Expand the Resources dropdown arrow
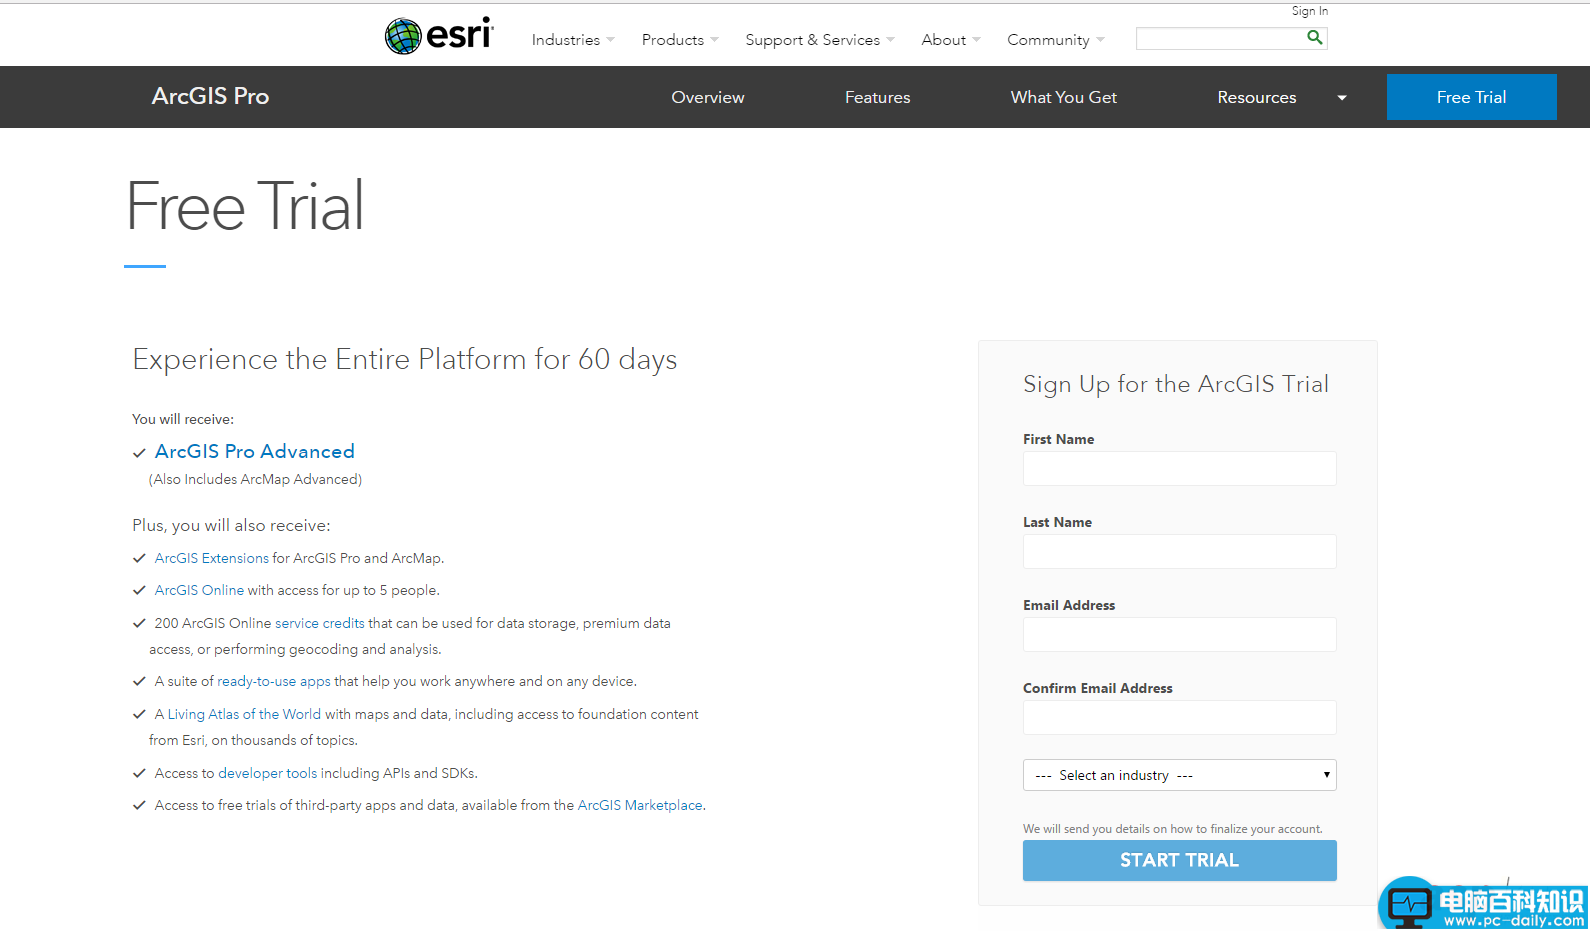This screenshot has width=1590, height=931. [x=1342, y=98]
